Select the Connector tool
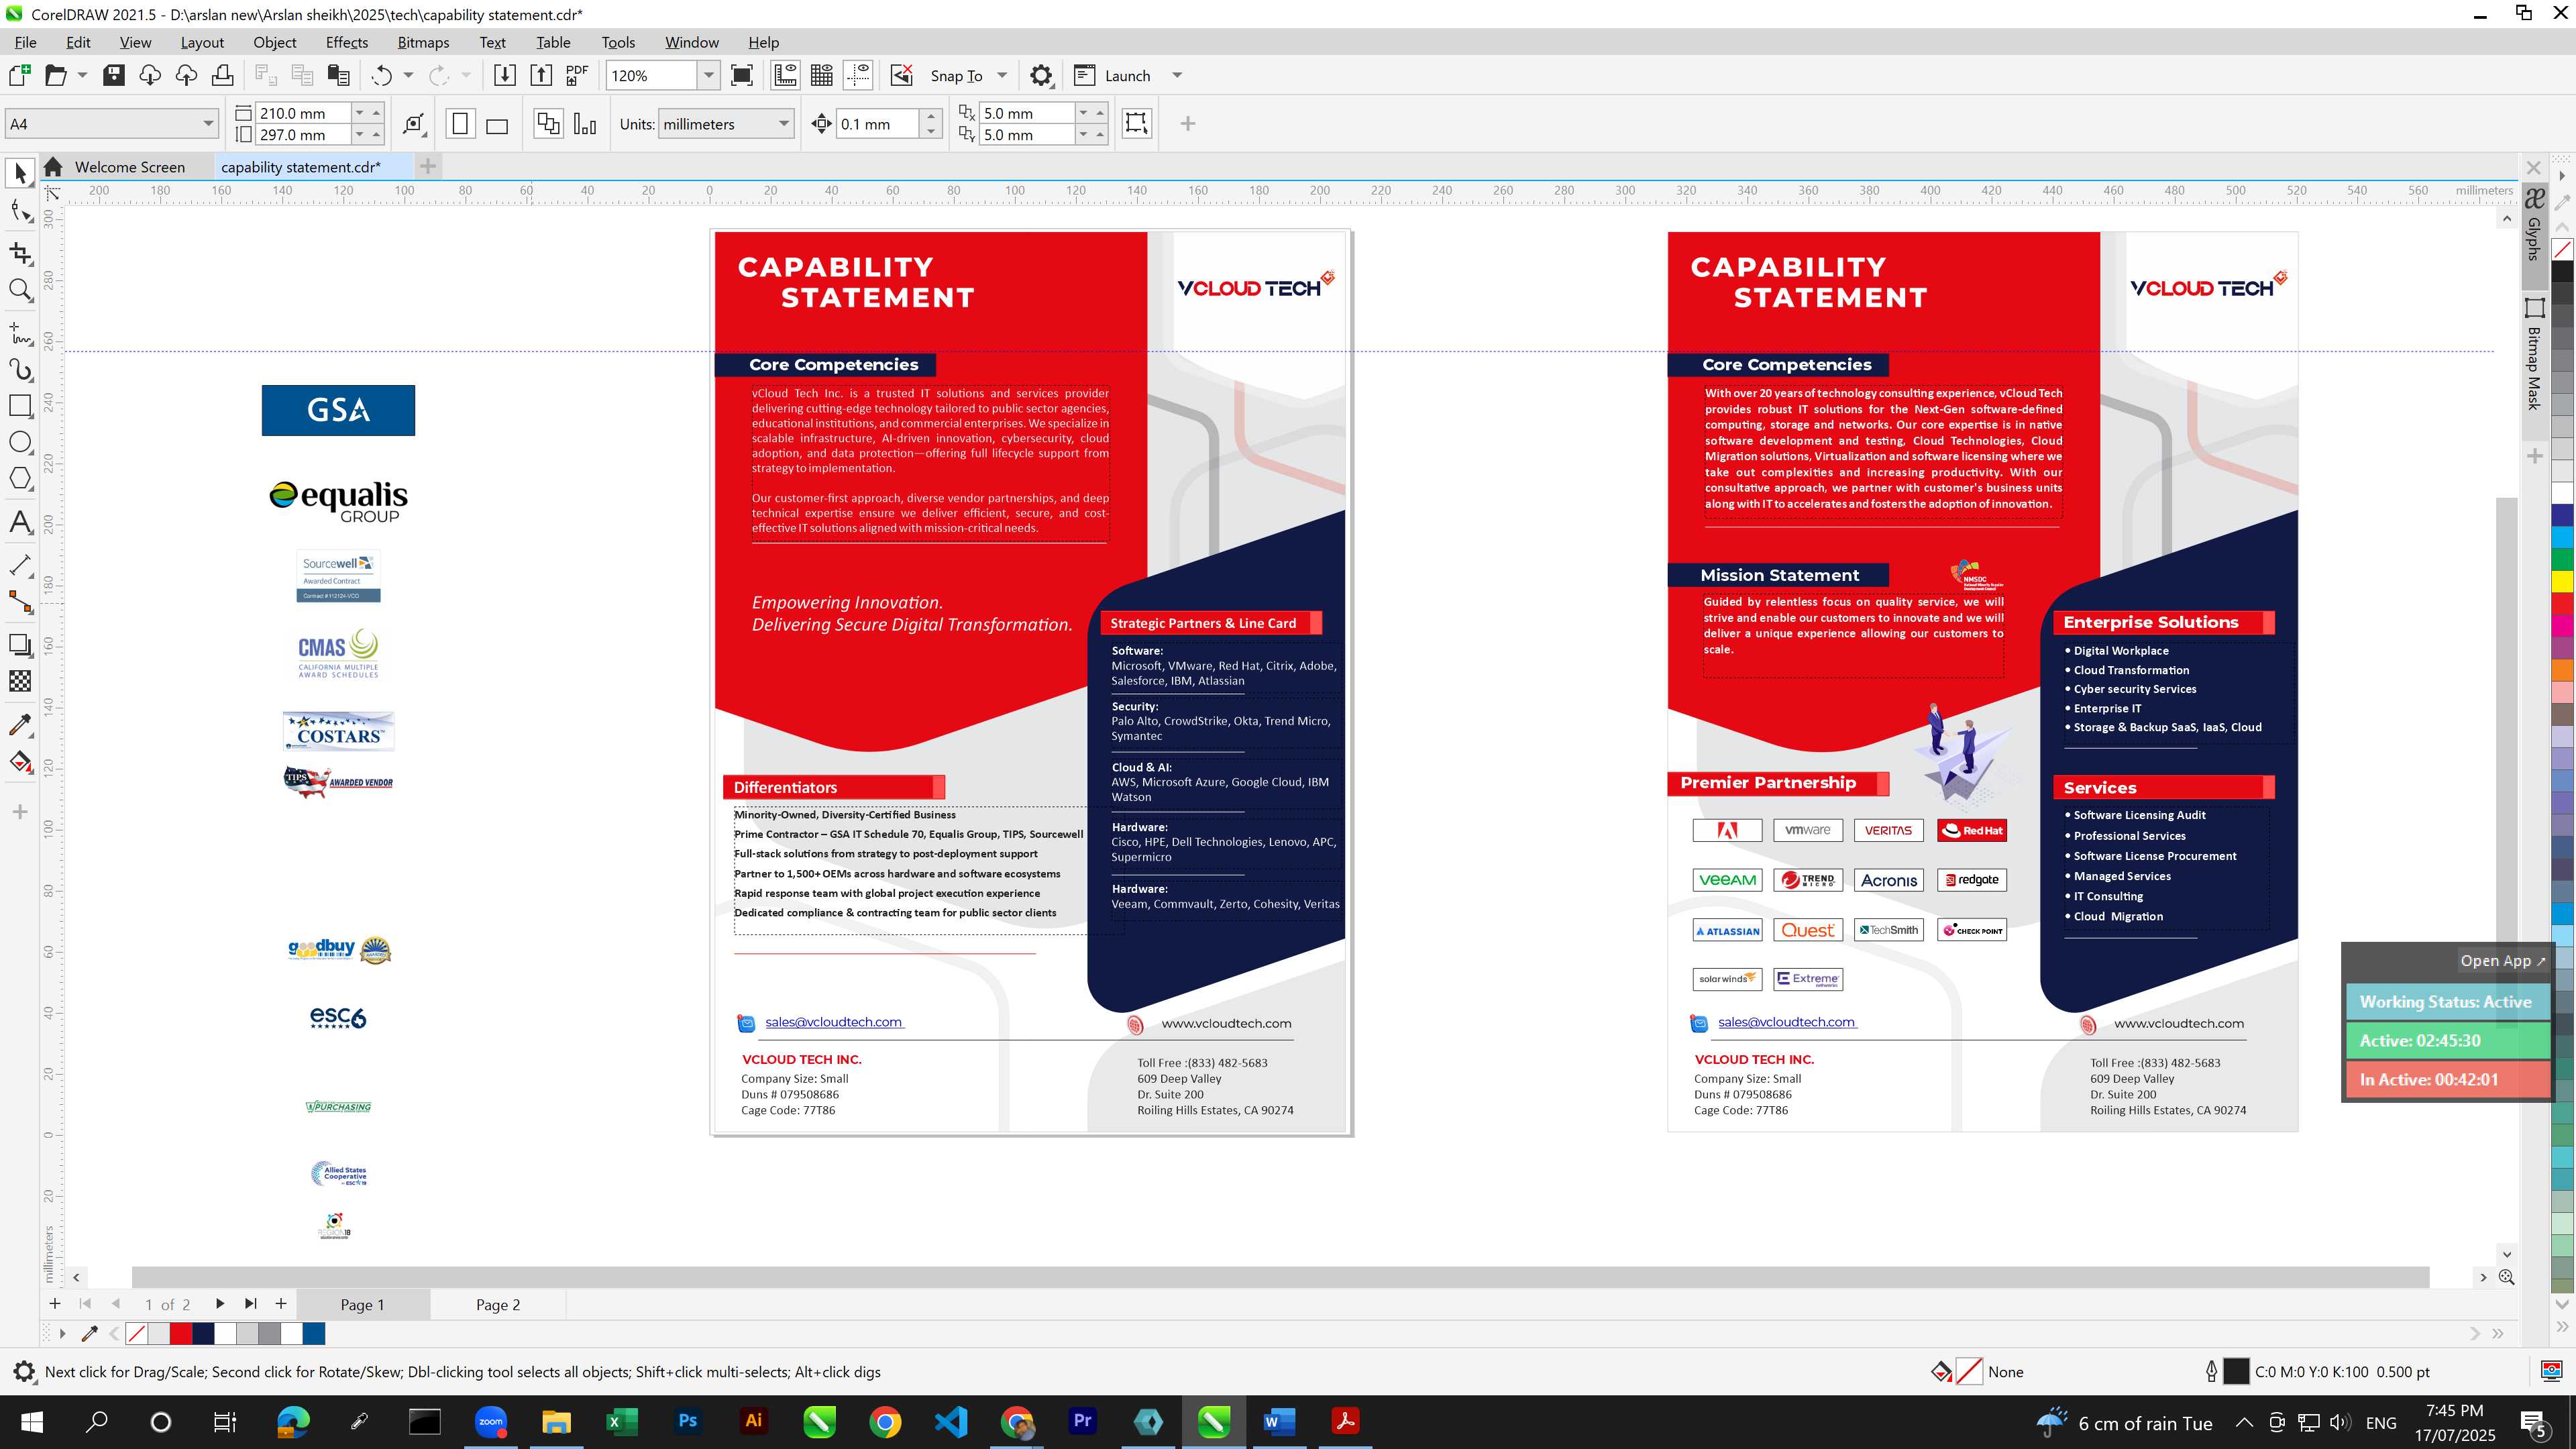The image size is (2576, 1449). (20, 602)
